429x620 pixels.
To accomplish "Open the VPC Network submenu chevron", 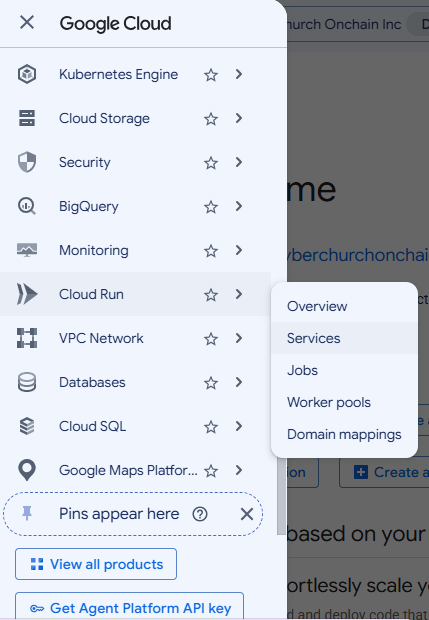I will pos(238,338).
